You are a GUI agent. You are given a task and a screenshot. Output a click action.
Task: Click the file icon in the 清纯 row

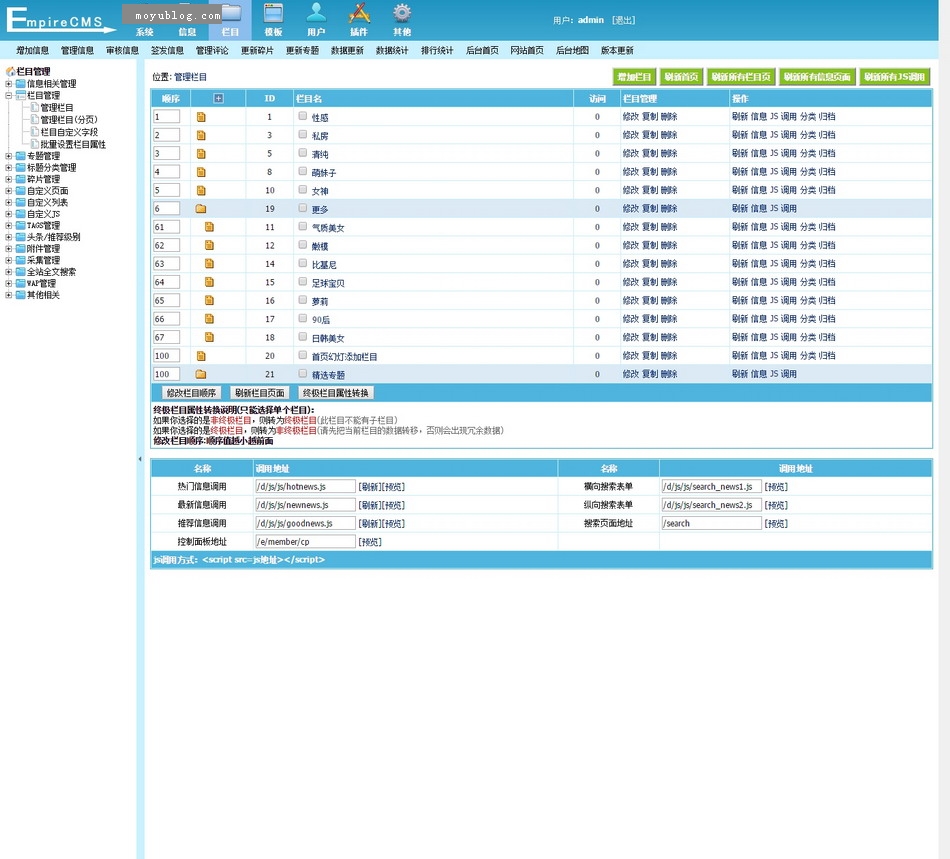[x=201, y=154]
